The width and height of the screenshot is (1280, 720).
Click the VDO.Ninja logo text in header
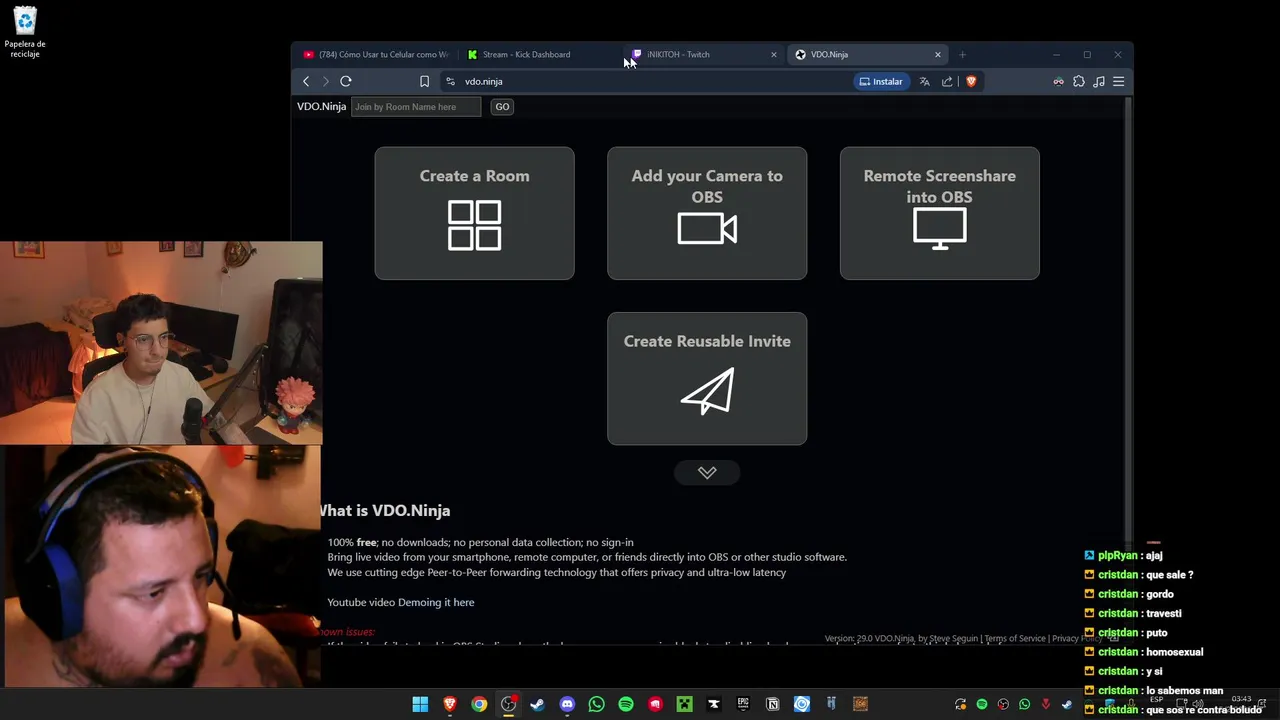point(321,107)
